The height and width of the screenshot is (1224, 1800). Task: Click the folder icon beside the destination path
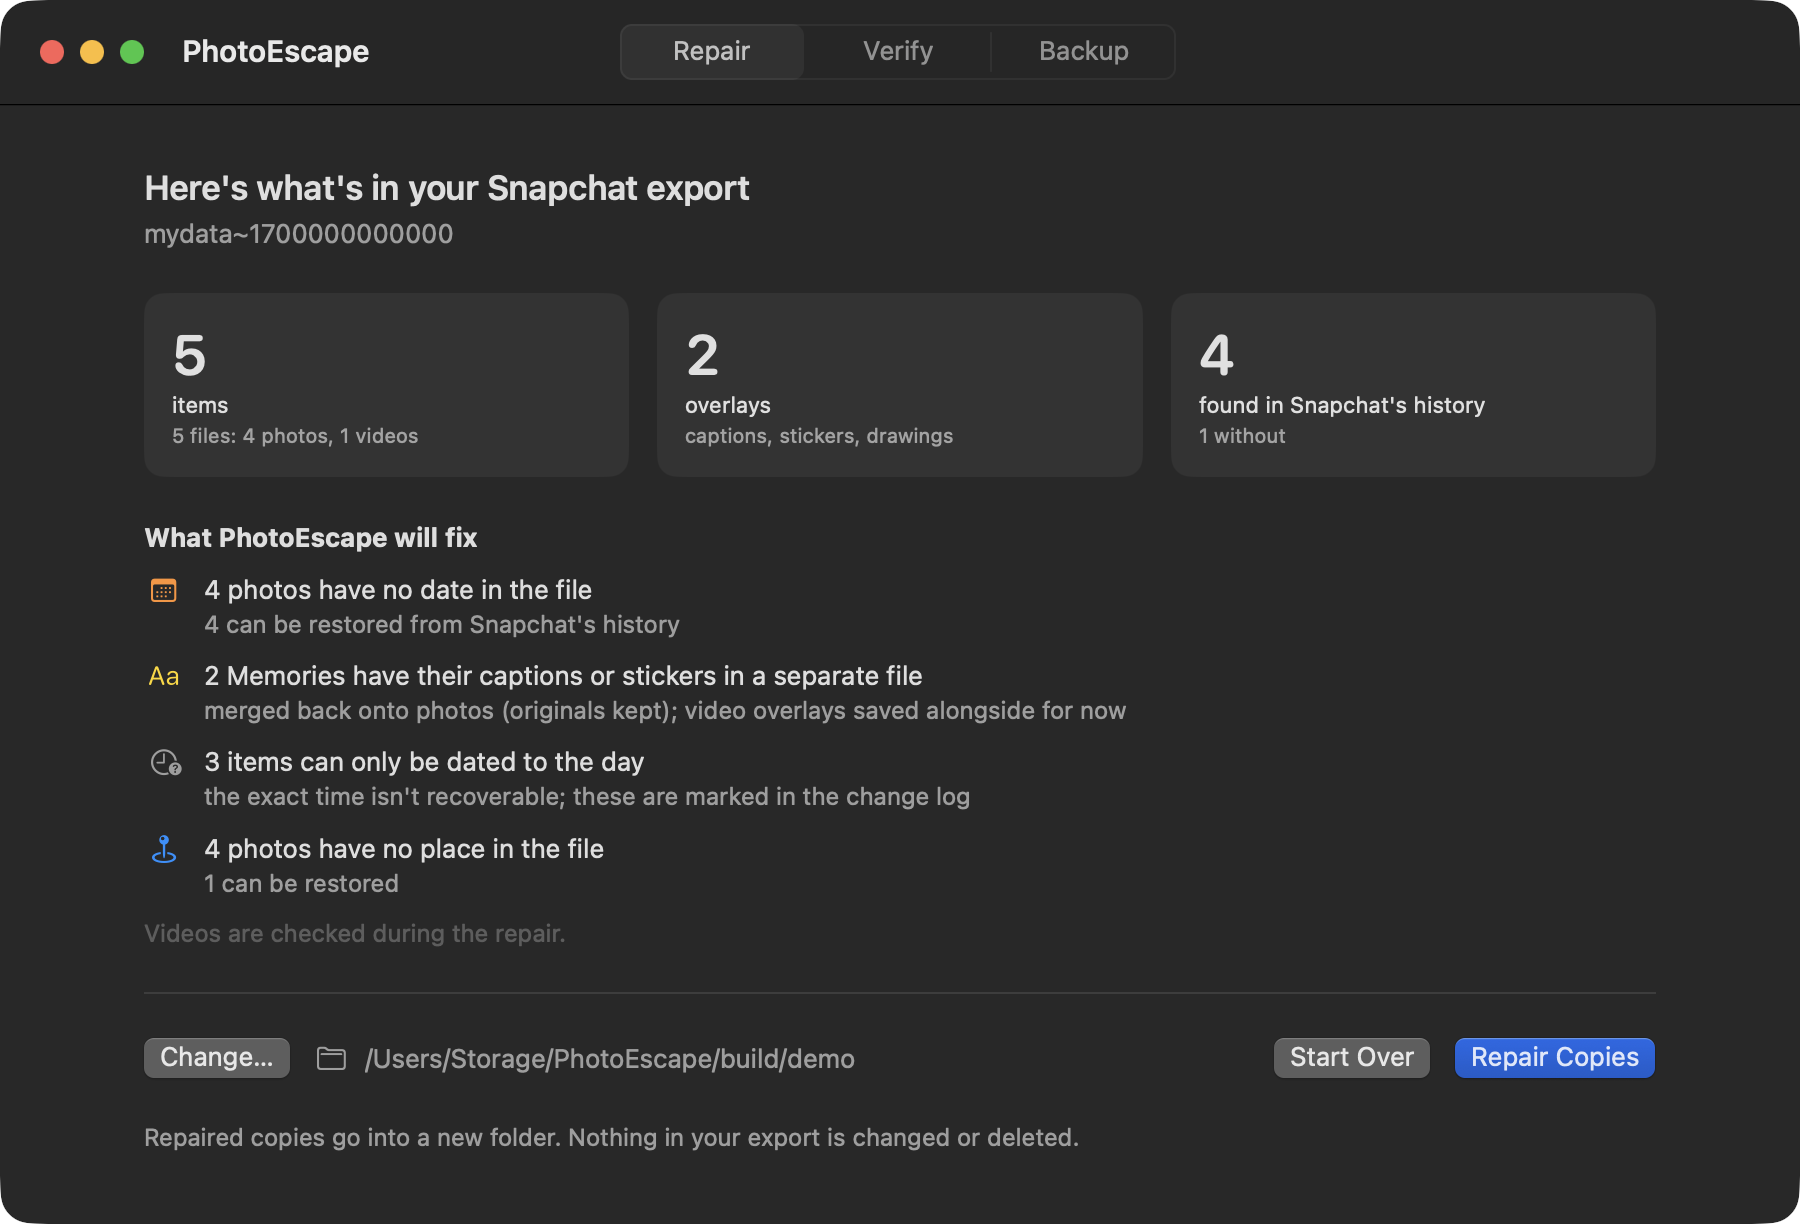331,1058
